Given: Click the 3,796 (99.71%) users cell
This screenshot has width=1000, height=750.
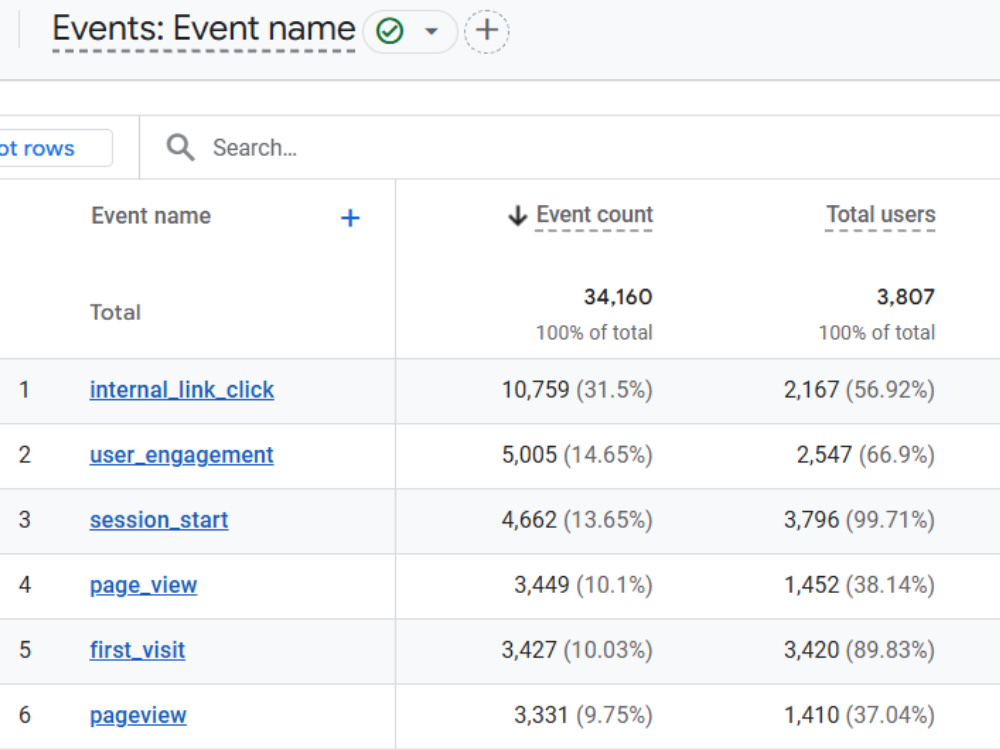Looking at the screenshot, I should (860, 520).
